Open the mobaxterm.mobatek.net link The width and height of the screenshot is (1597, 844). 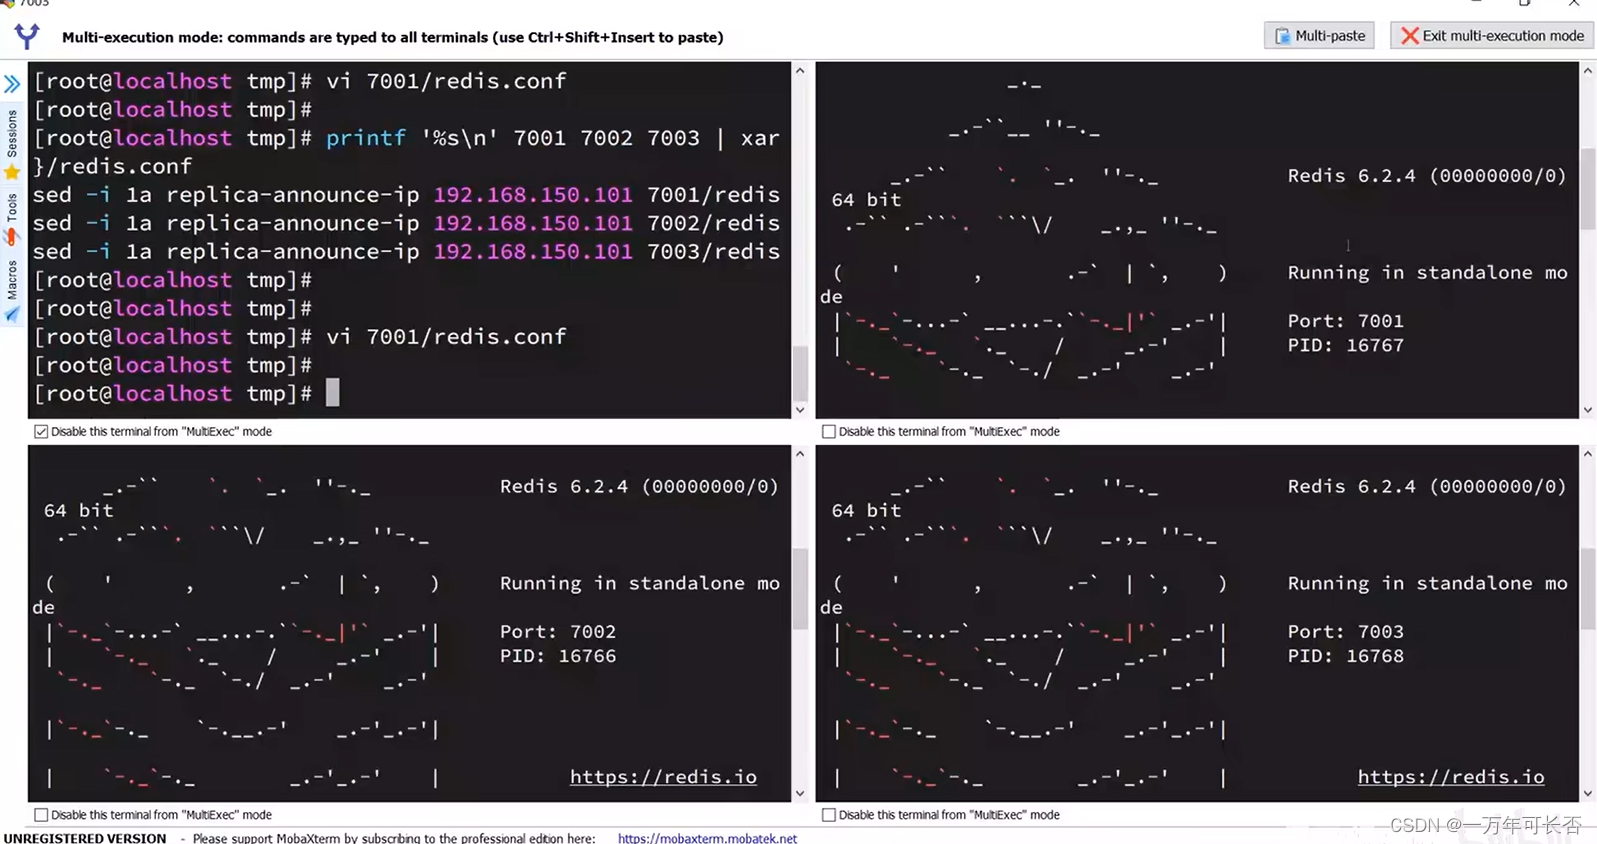pyautogui.click(x=707, y=838)
